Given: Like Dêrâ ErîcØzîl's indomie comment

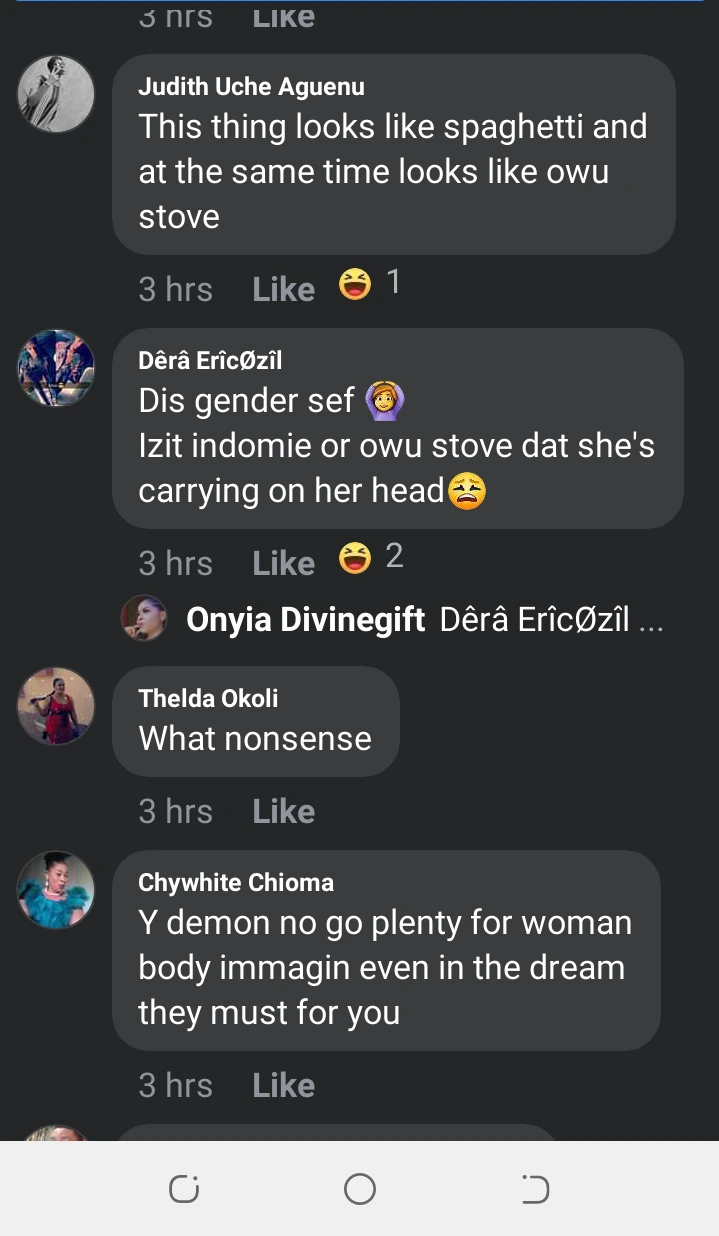Looking at the screenshot, I should pyautogui.click(x=283, y=563).
